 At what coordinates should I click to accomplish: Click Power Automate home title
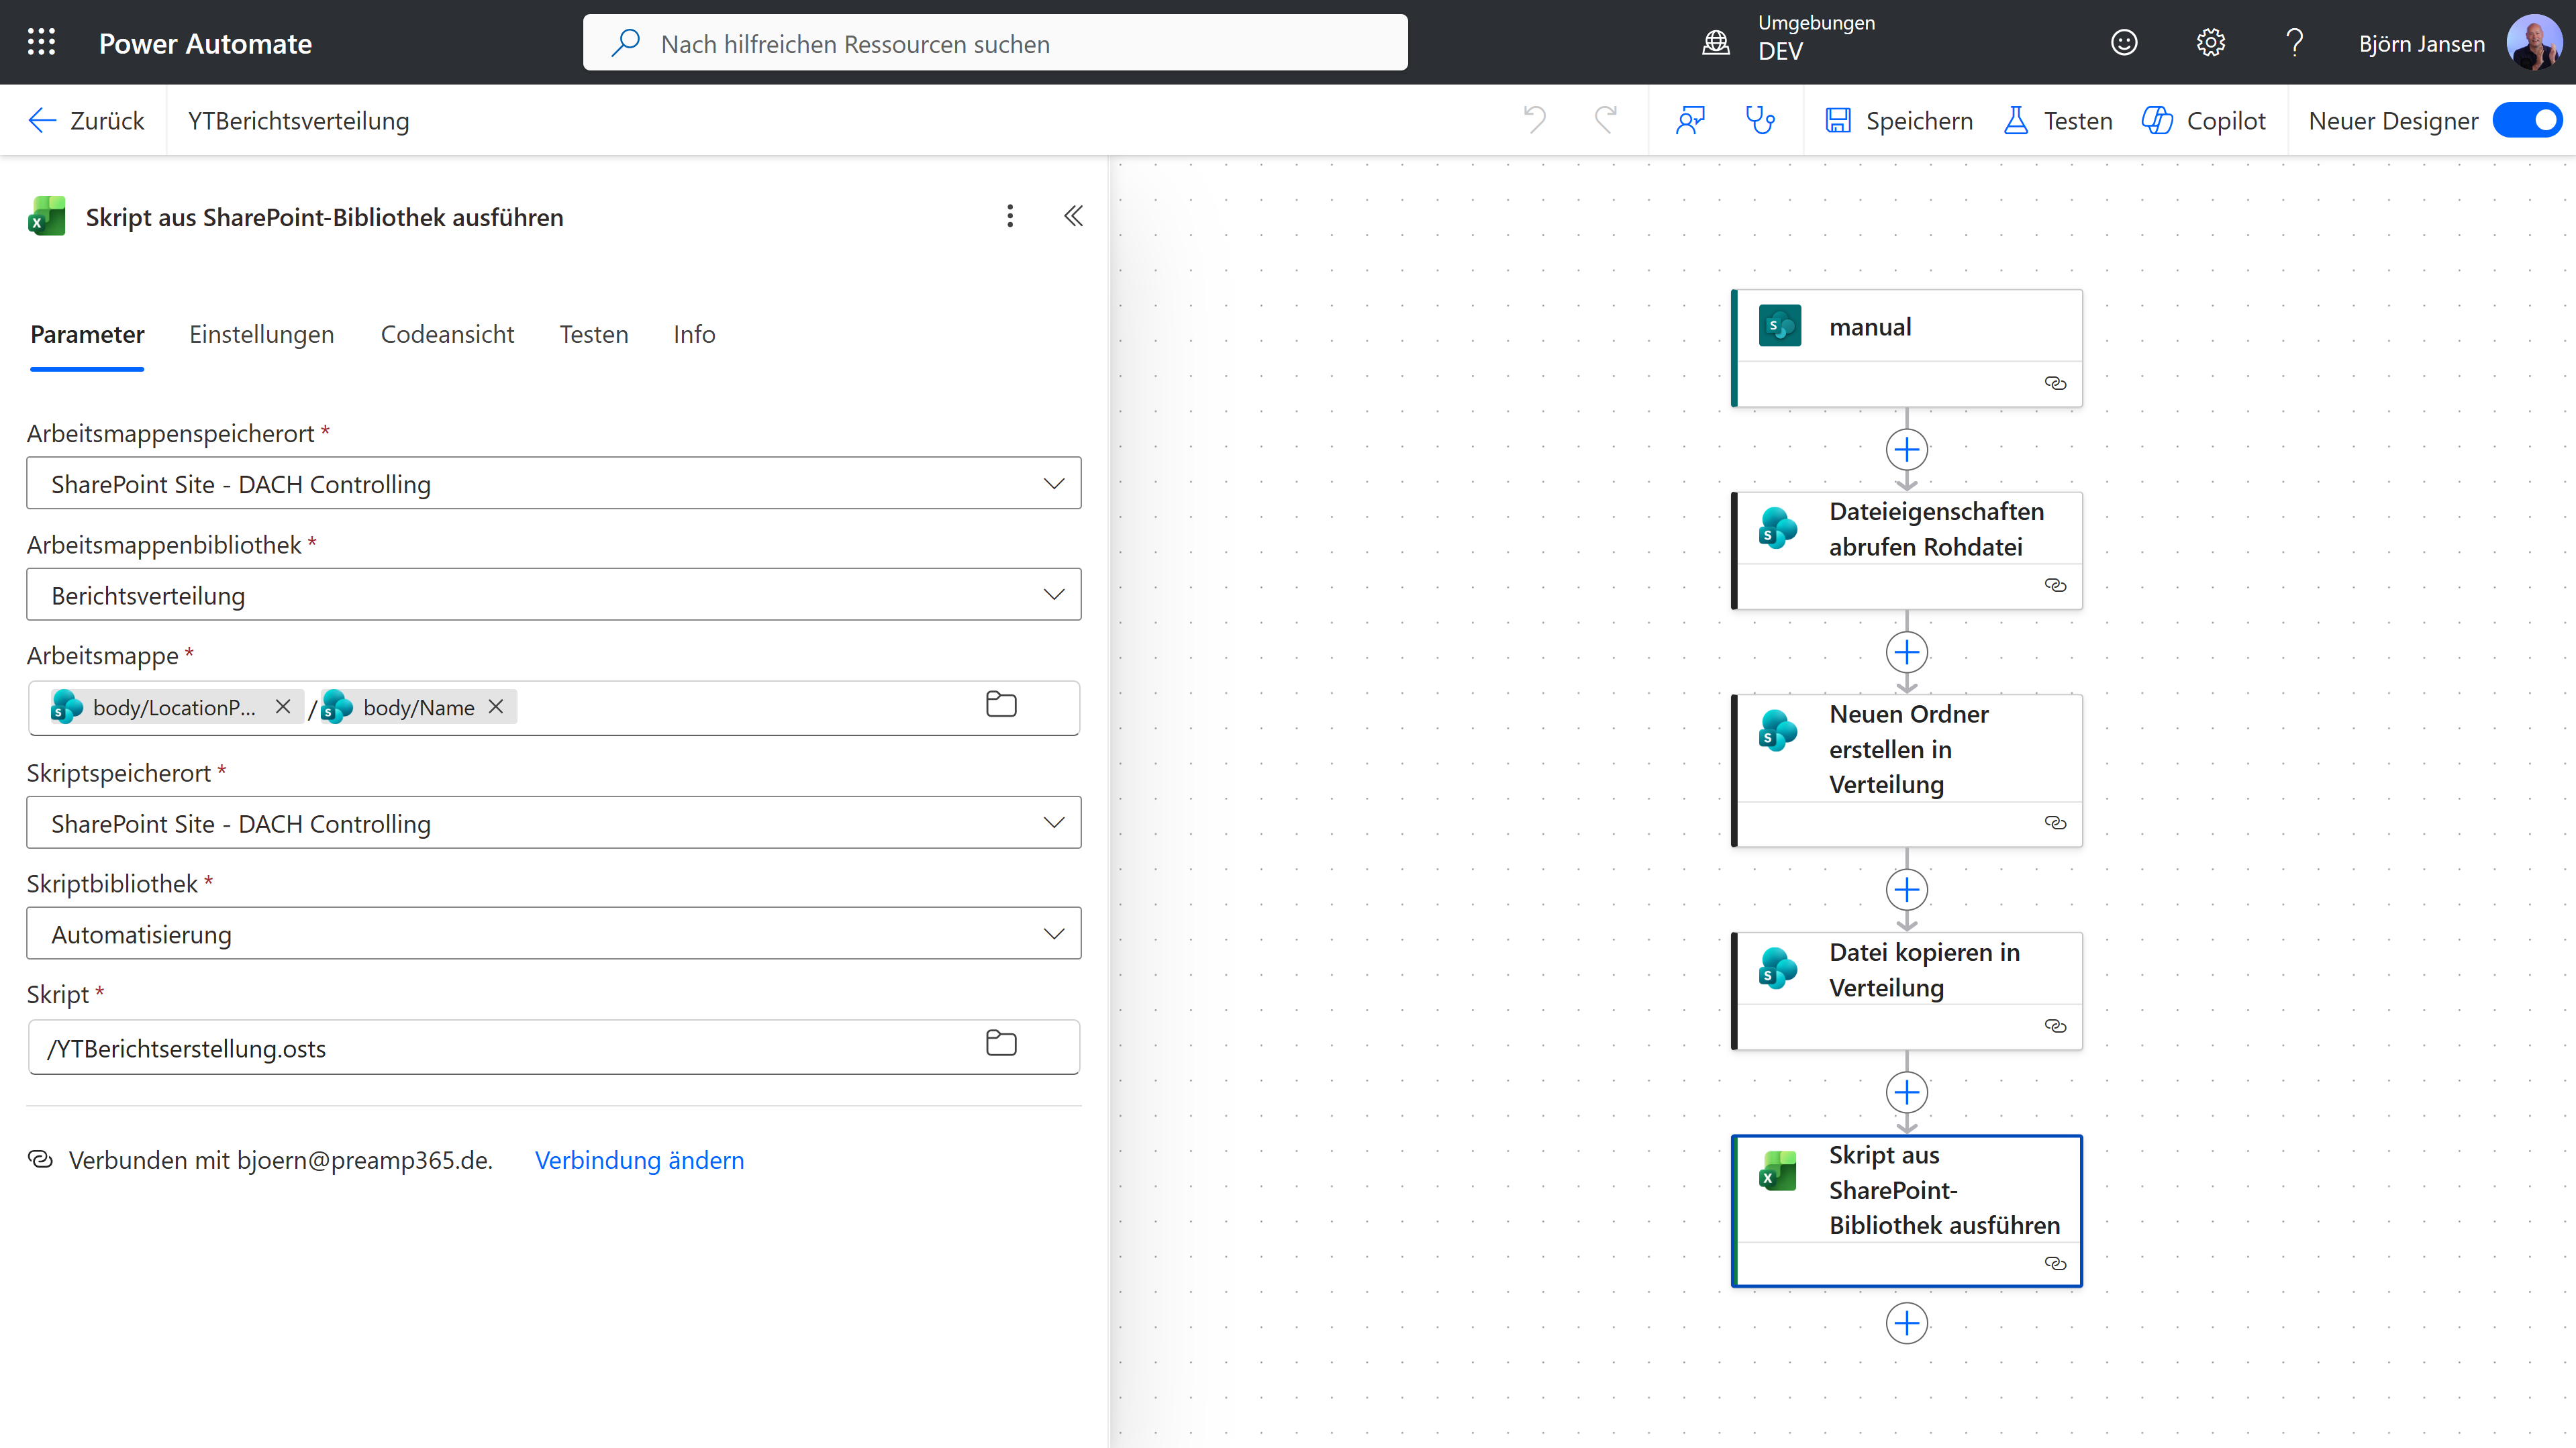click(x=205, y=43)
